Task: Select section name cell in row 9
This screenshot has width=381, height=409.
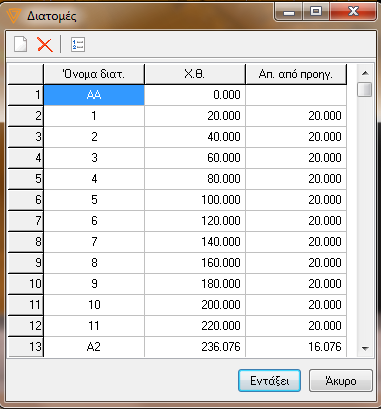Action: pyautogui.click(x=94, y=263)
